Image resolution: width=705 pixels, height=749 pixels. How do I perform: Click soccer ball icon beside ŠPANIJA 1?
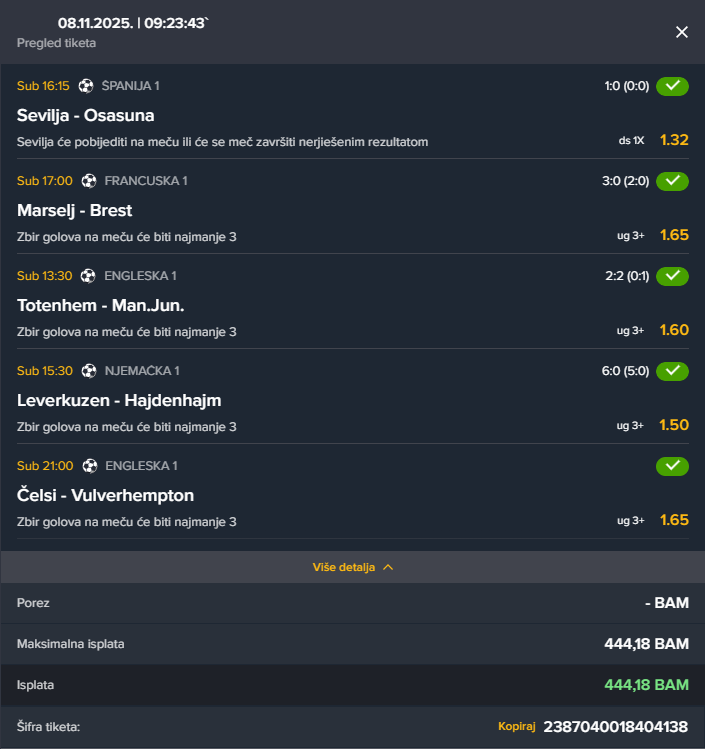click(x=86, y=86)
